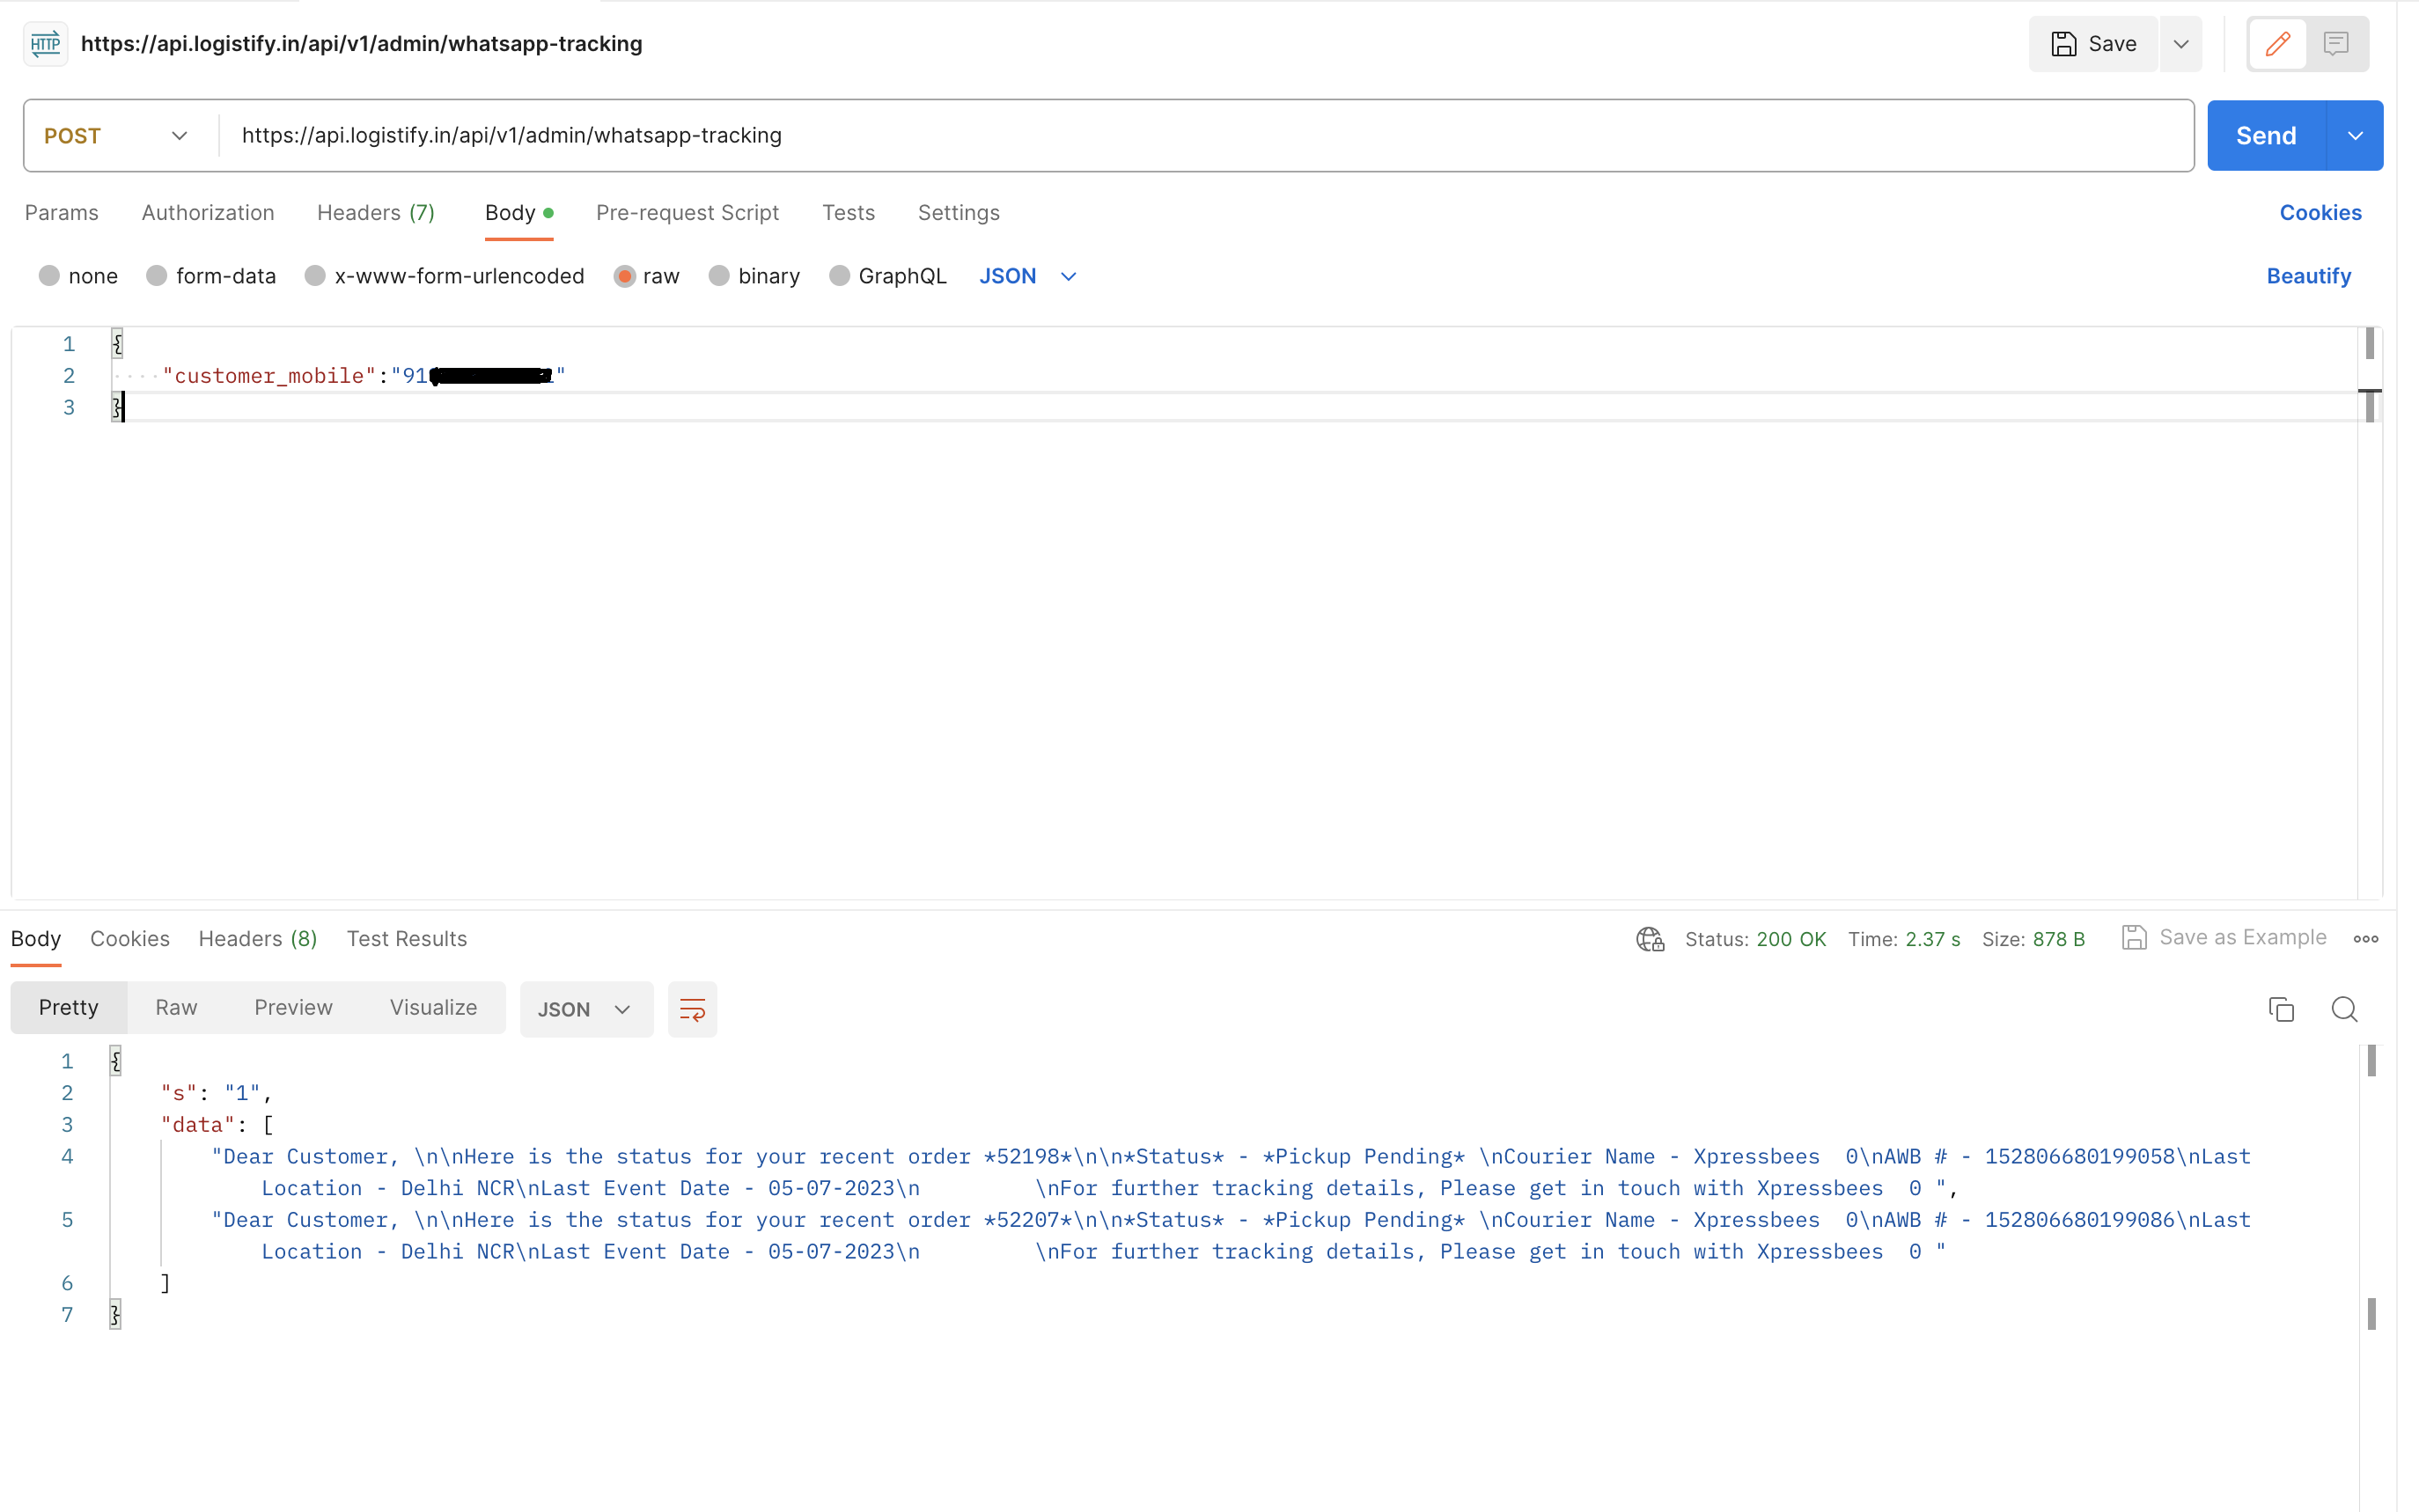Open the response more options menu
Viewport: 2419px width, 1512px height.
pyautogui.click(x=2365, y=938)
